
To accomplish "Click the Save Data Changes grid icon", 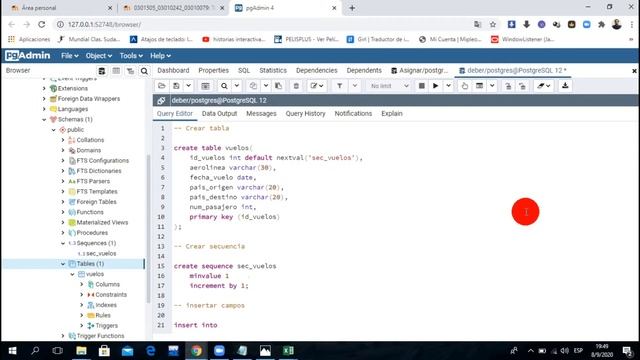I will (205, 86).
